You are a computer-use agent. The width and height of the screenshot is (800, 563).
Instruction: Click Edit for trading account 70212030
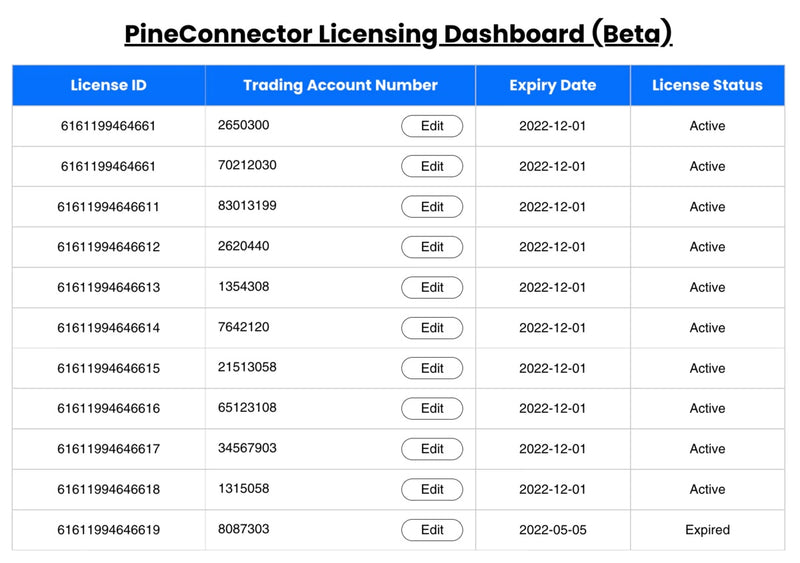[x=432, y=166]
